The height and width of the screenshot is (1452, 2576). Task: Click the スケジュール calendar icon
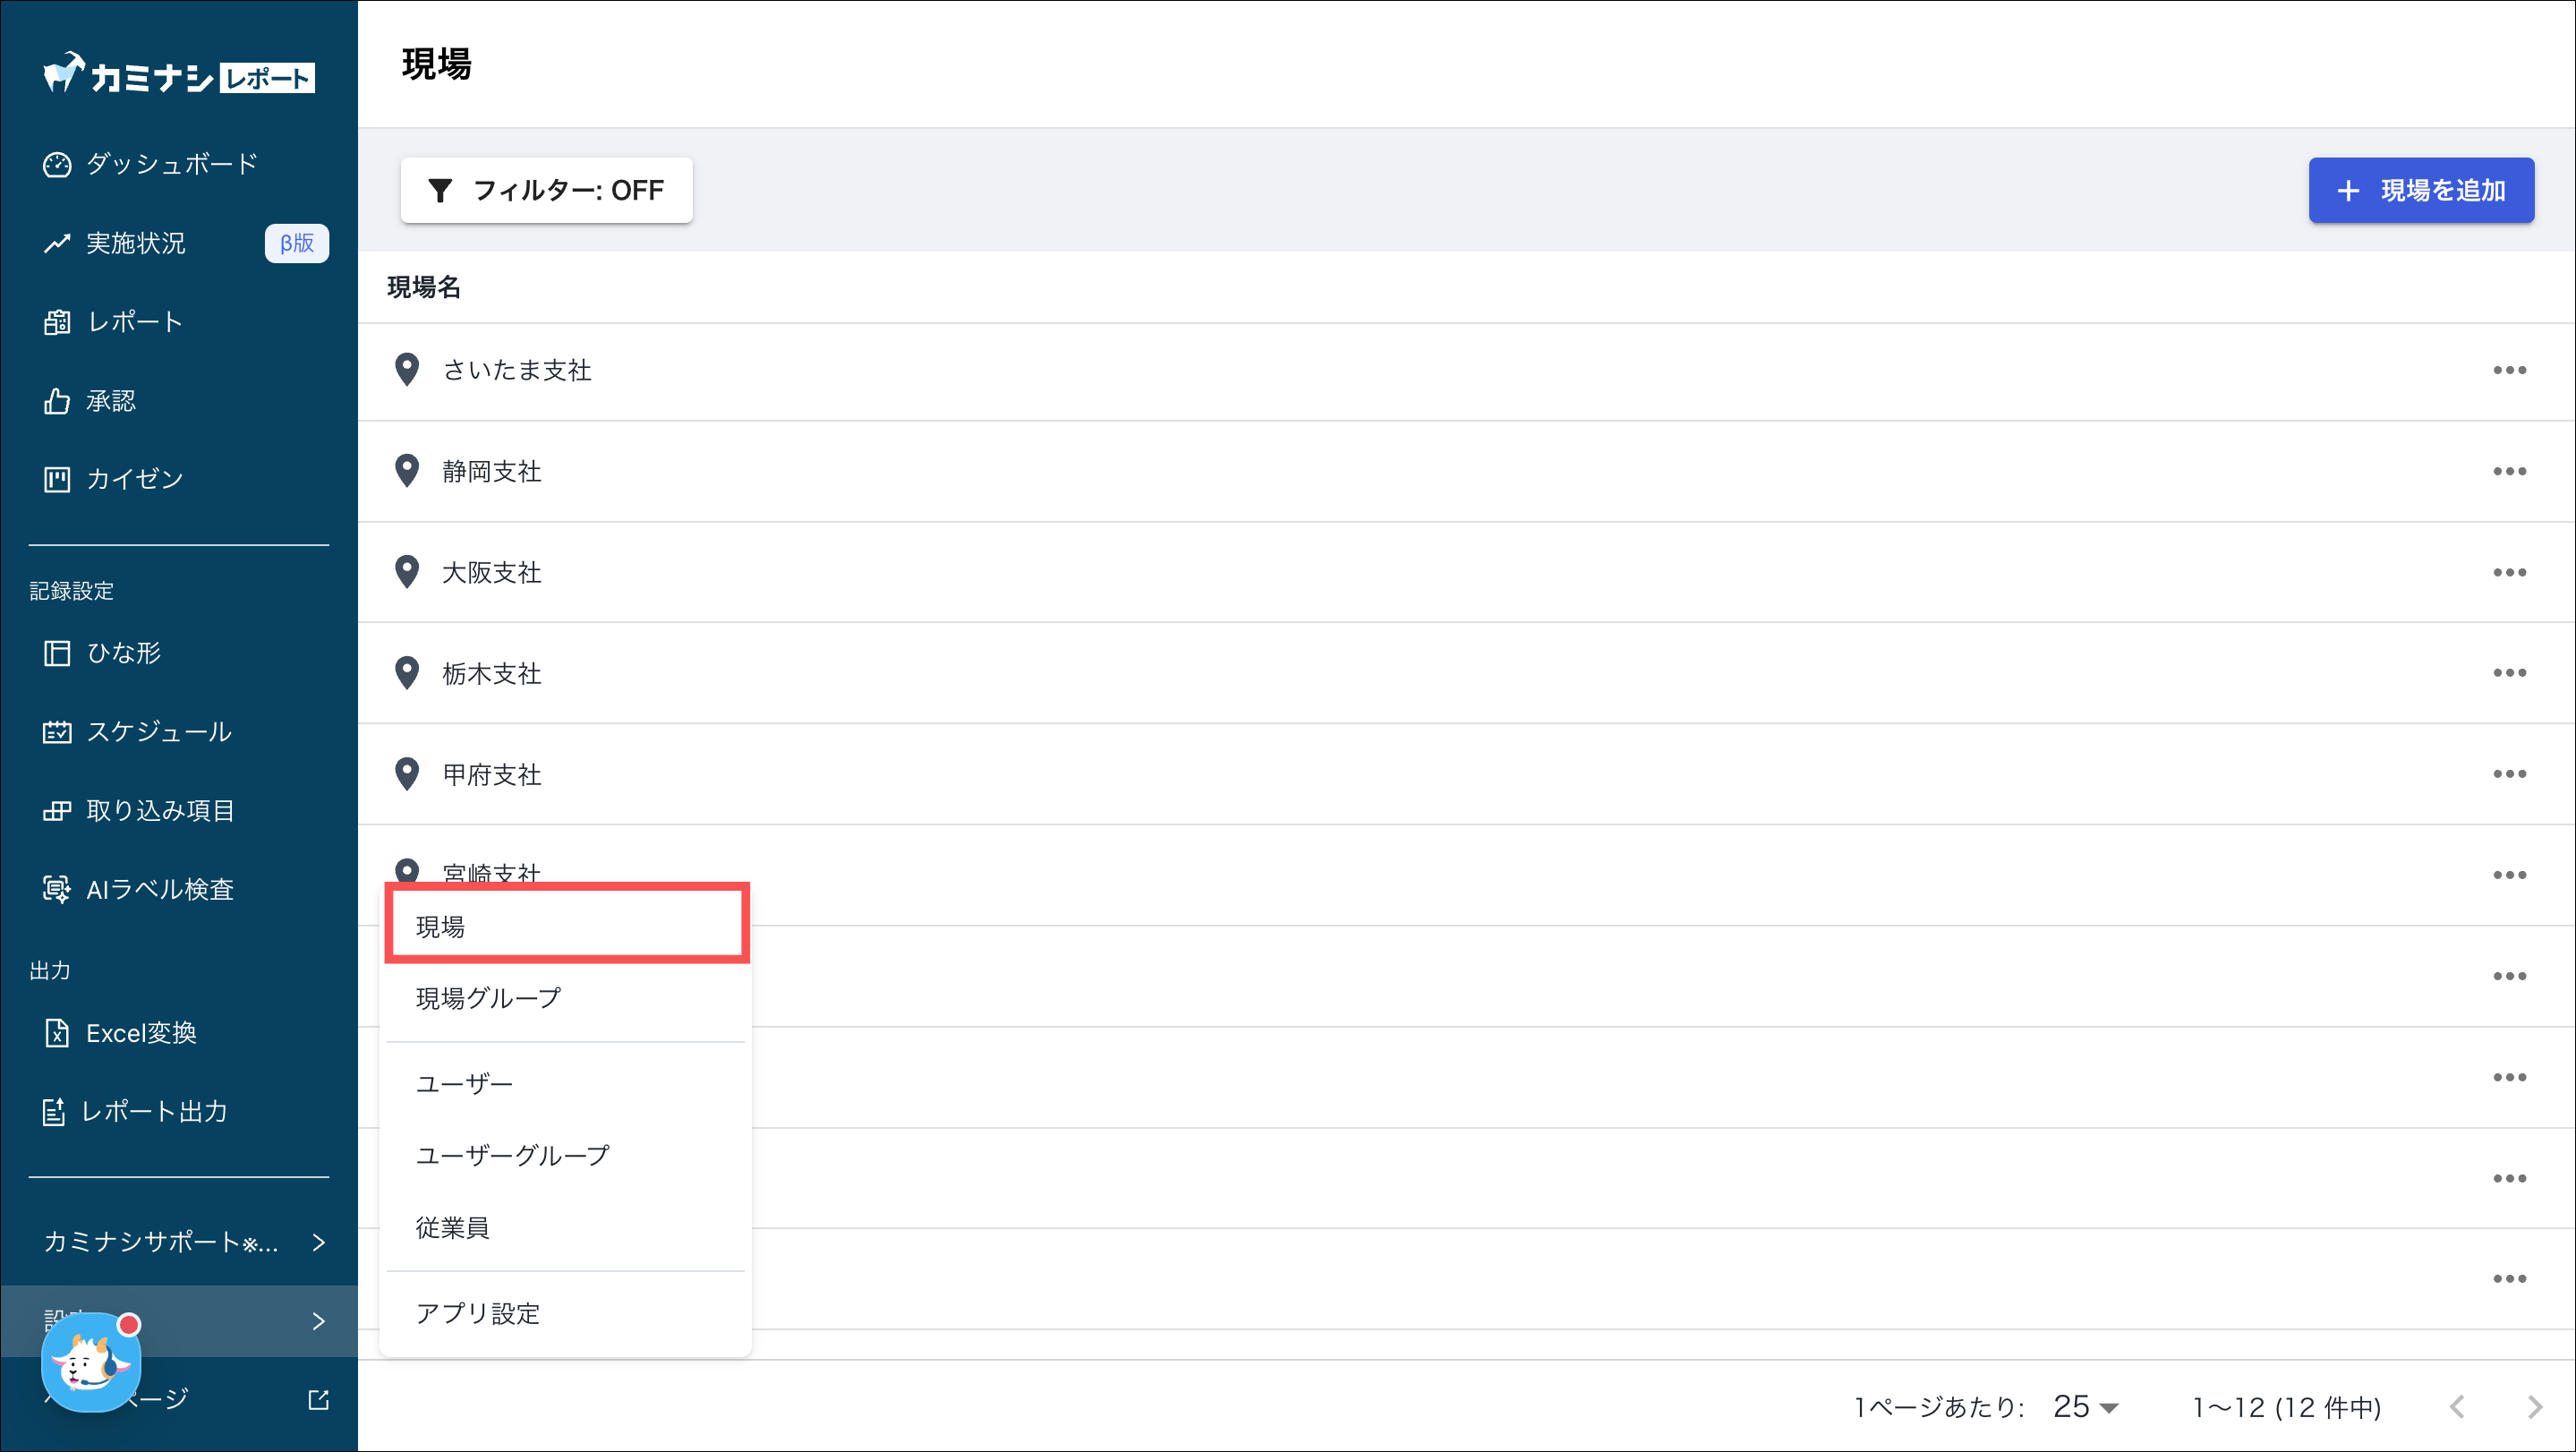click(57, 732)
